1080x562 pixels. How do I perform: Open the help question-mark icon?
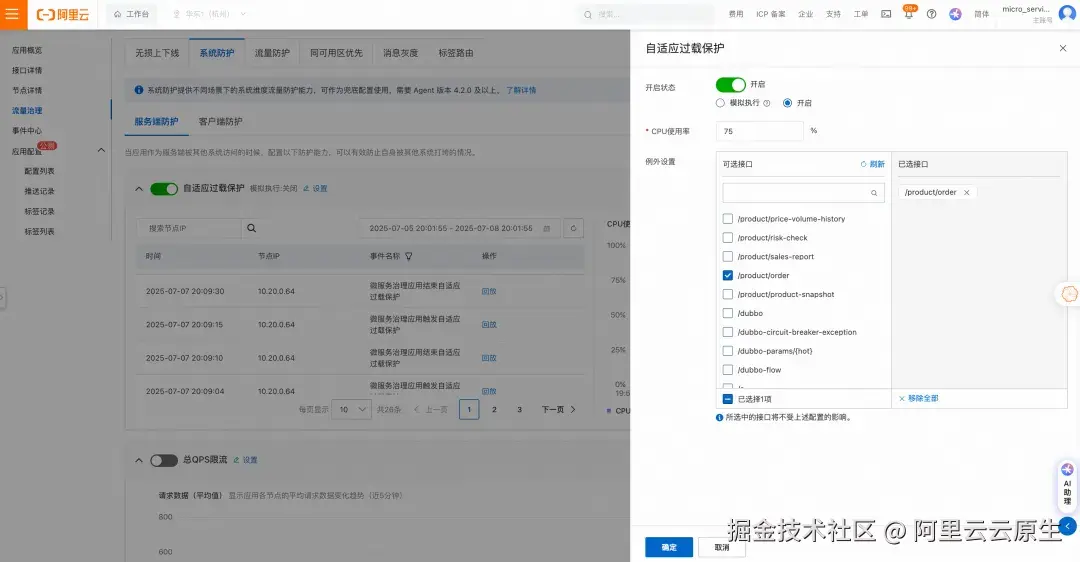pos(931,14)
